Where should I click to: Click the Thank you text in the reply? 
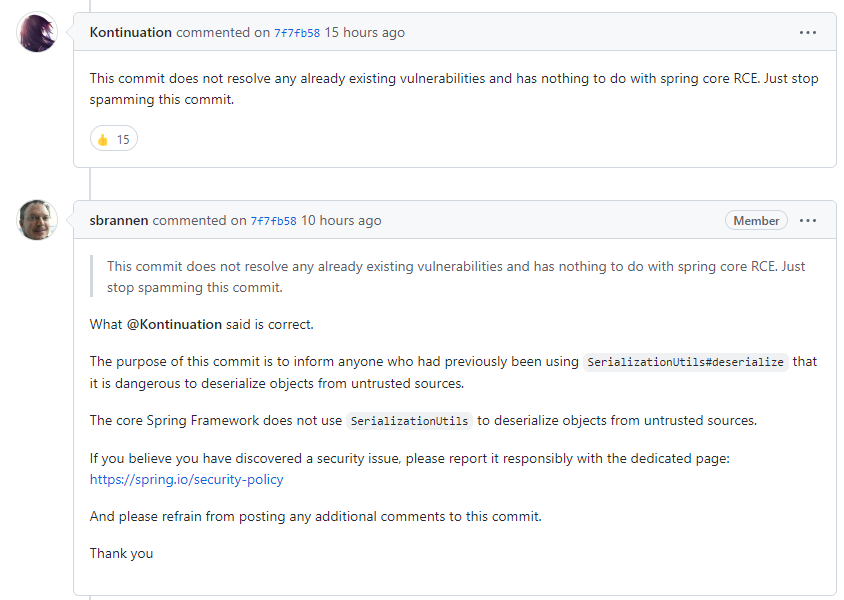coord(121,553)
